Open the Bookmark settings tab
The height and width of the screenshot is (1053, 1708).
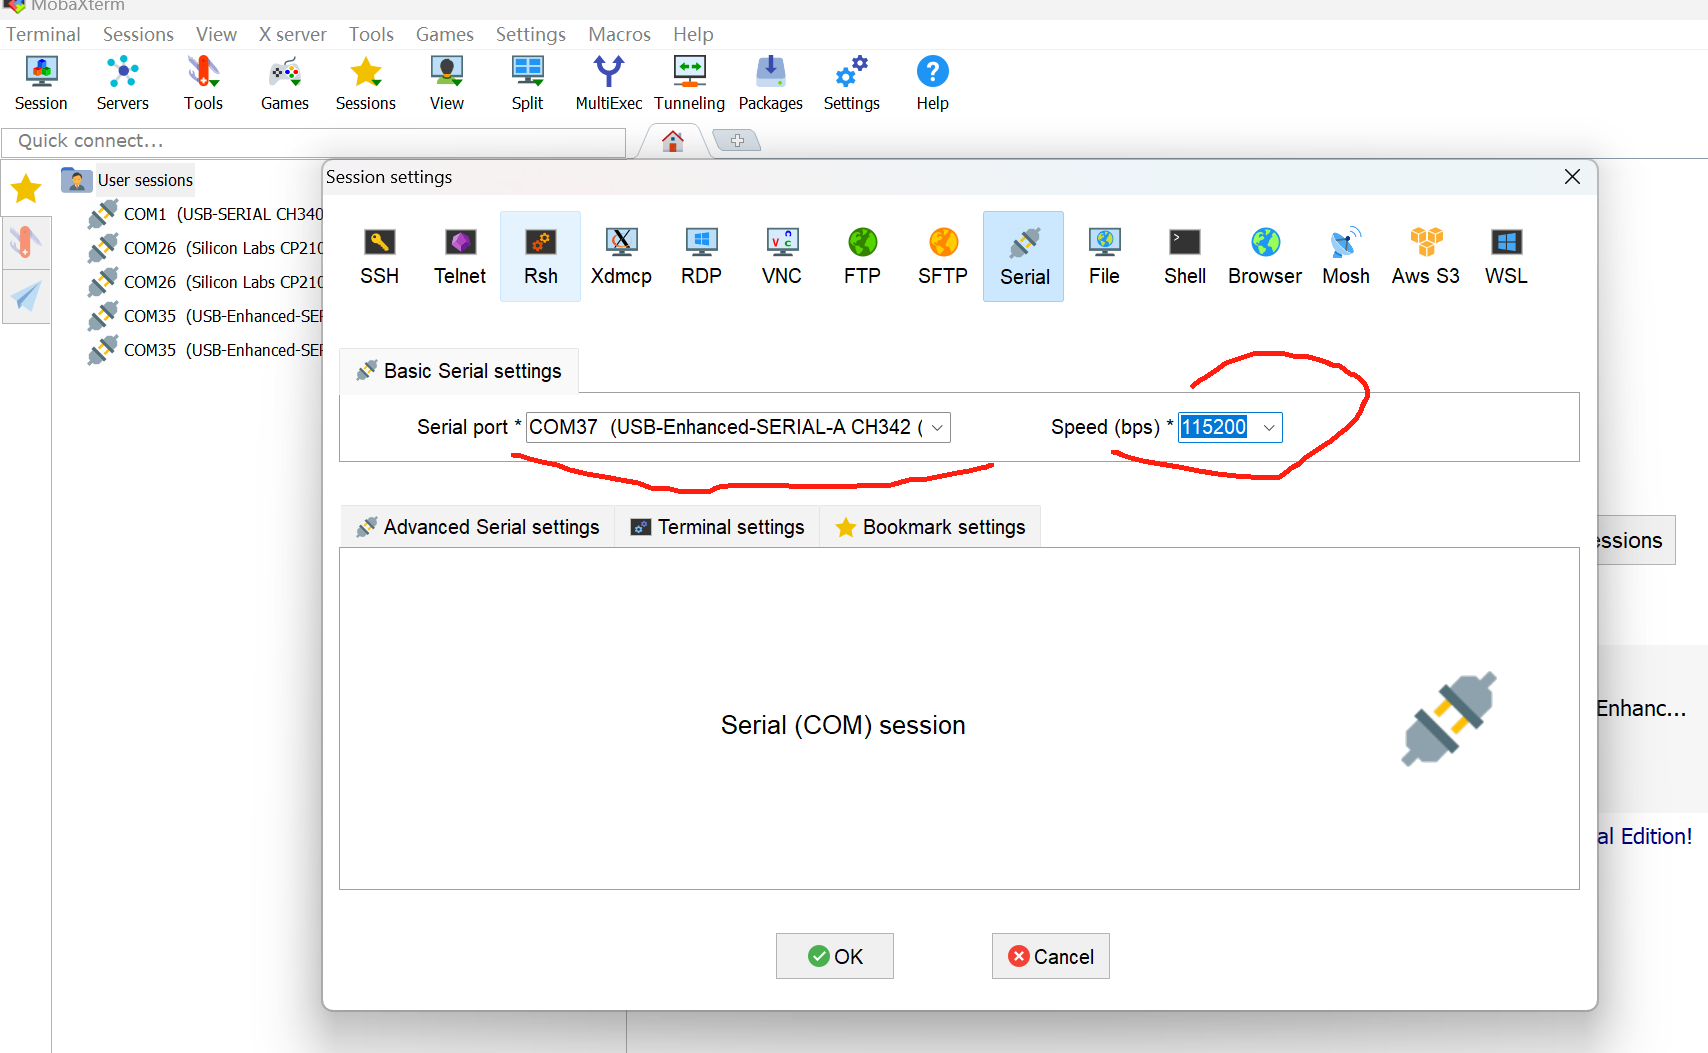pos(931,527)
